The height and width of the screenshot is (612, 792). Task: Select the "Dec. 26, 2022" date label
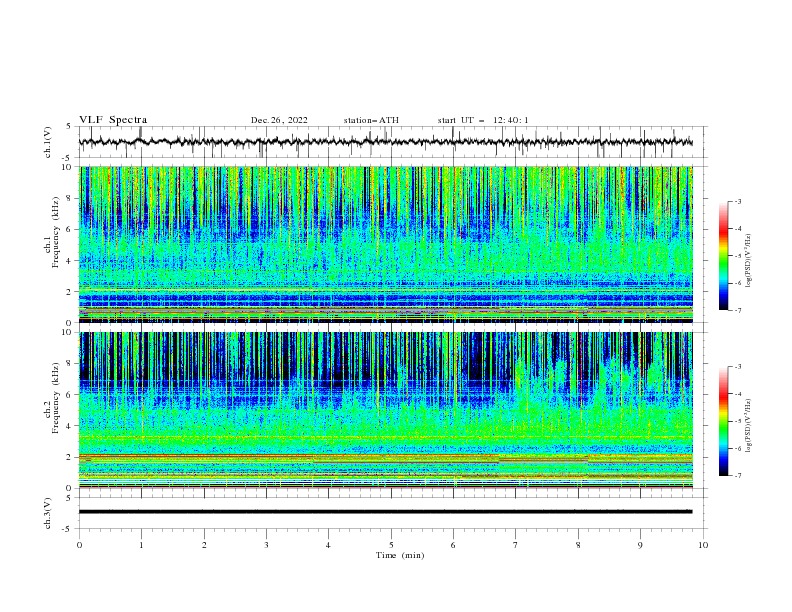[x=279, y=120]
